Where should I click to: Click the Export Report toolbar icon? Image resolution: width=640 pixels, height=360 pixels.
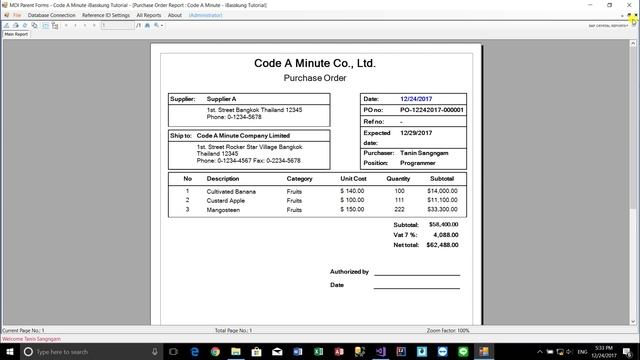click(7, 25)
